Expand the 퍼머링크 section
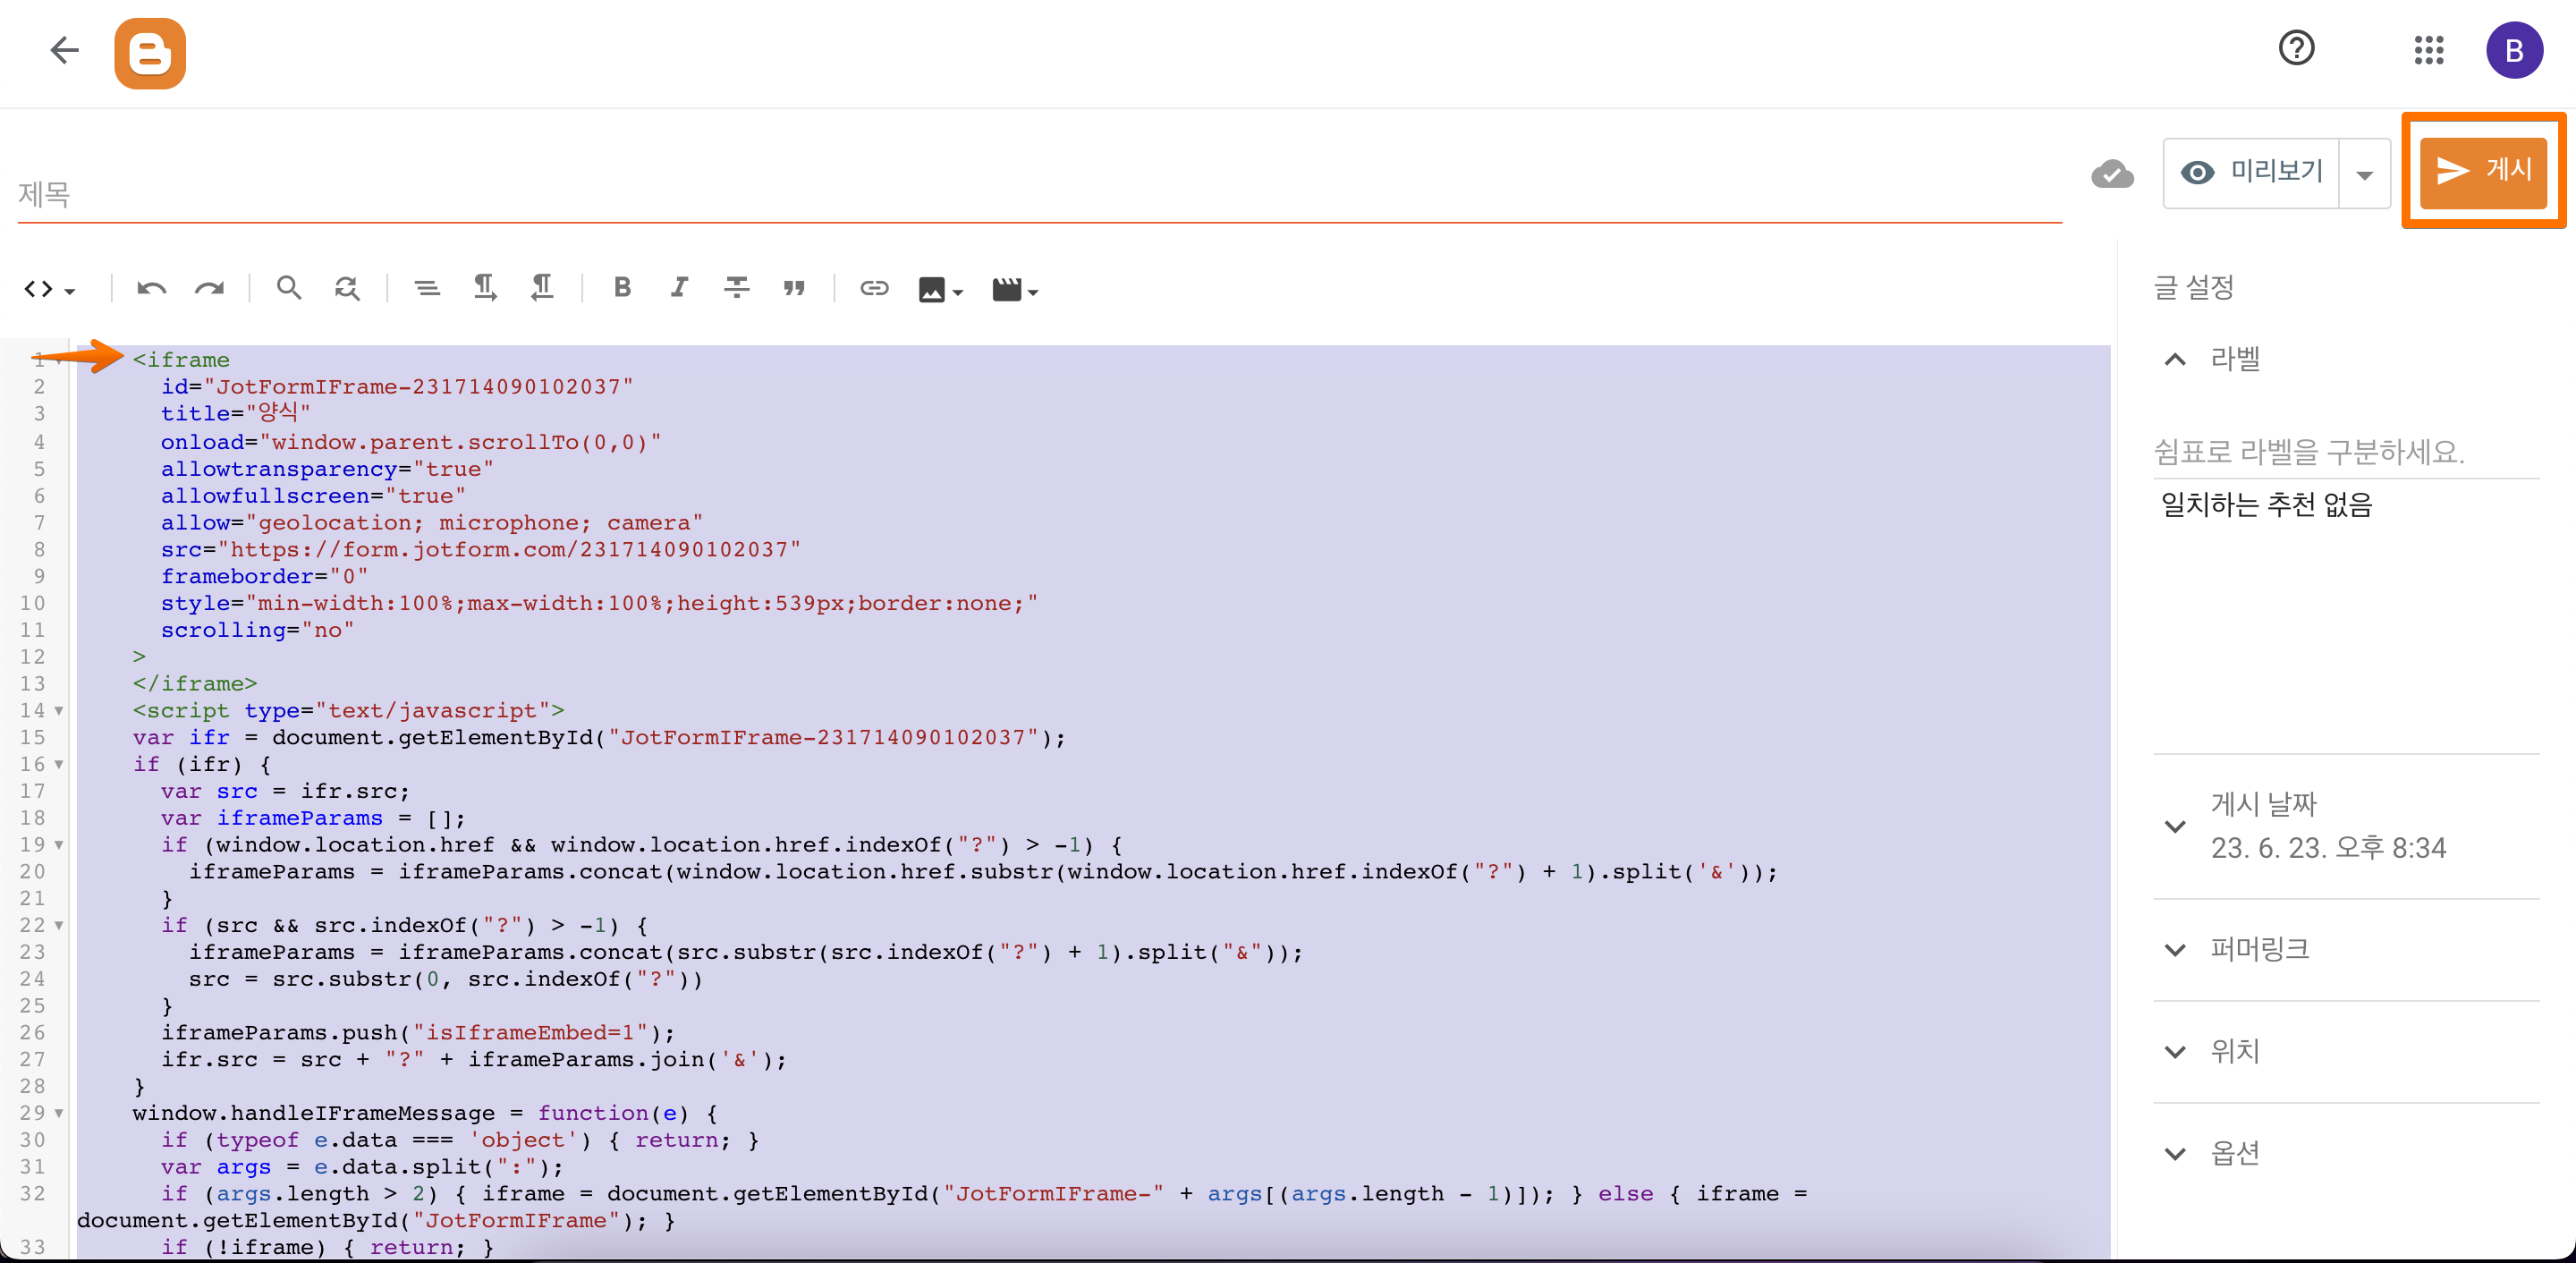Viewport: 2576px width, 1263px height. (2175, 950)
